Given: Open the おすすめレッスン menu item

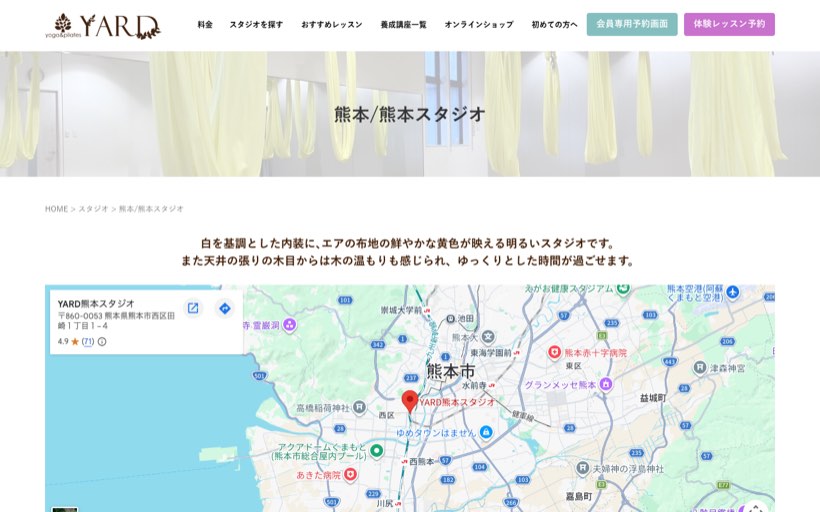Looking at the screenshot, I should (x=332, y=25).
